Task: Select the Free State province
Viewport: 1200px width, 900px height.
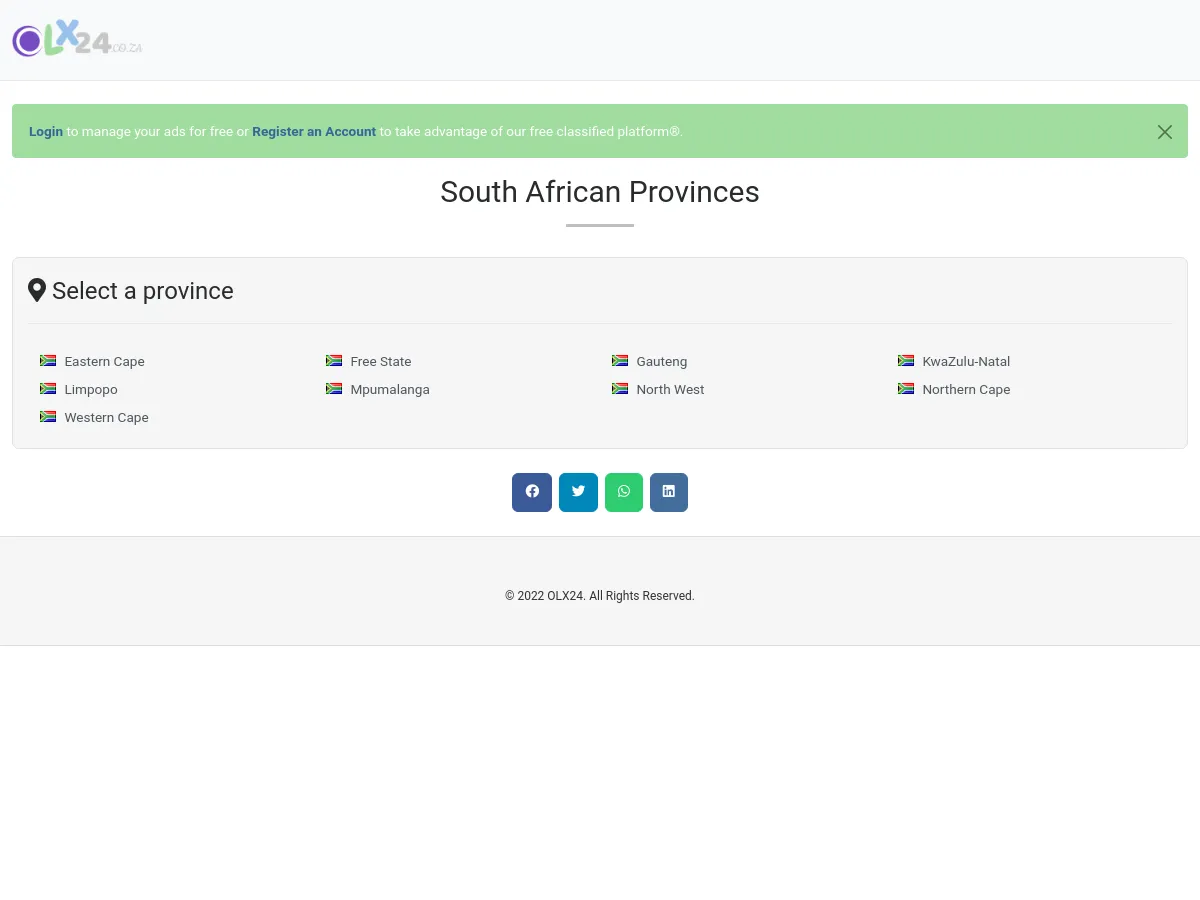Action: 380,361
